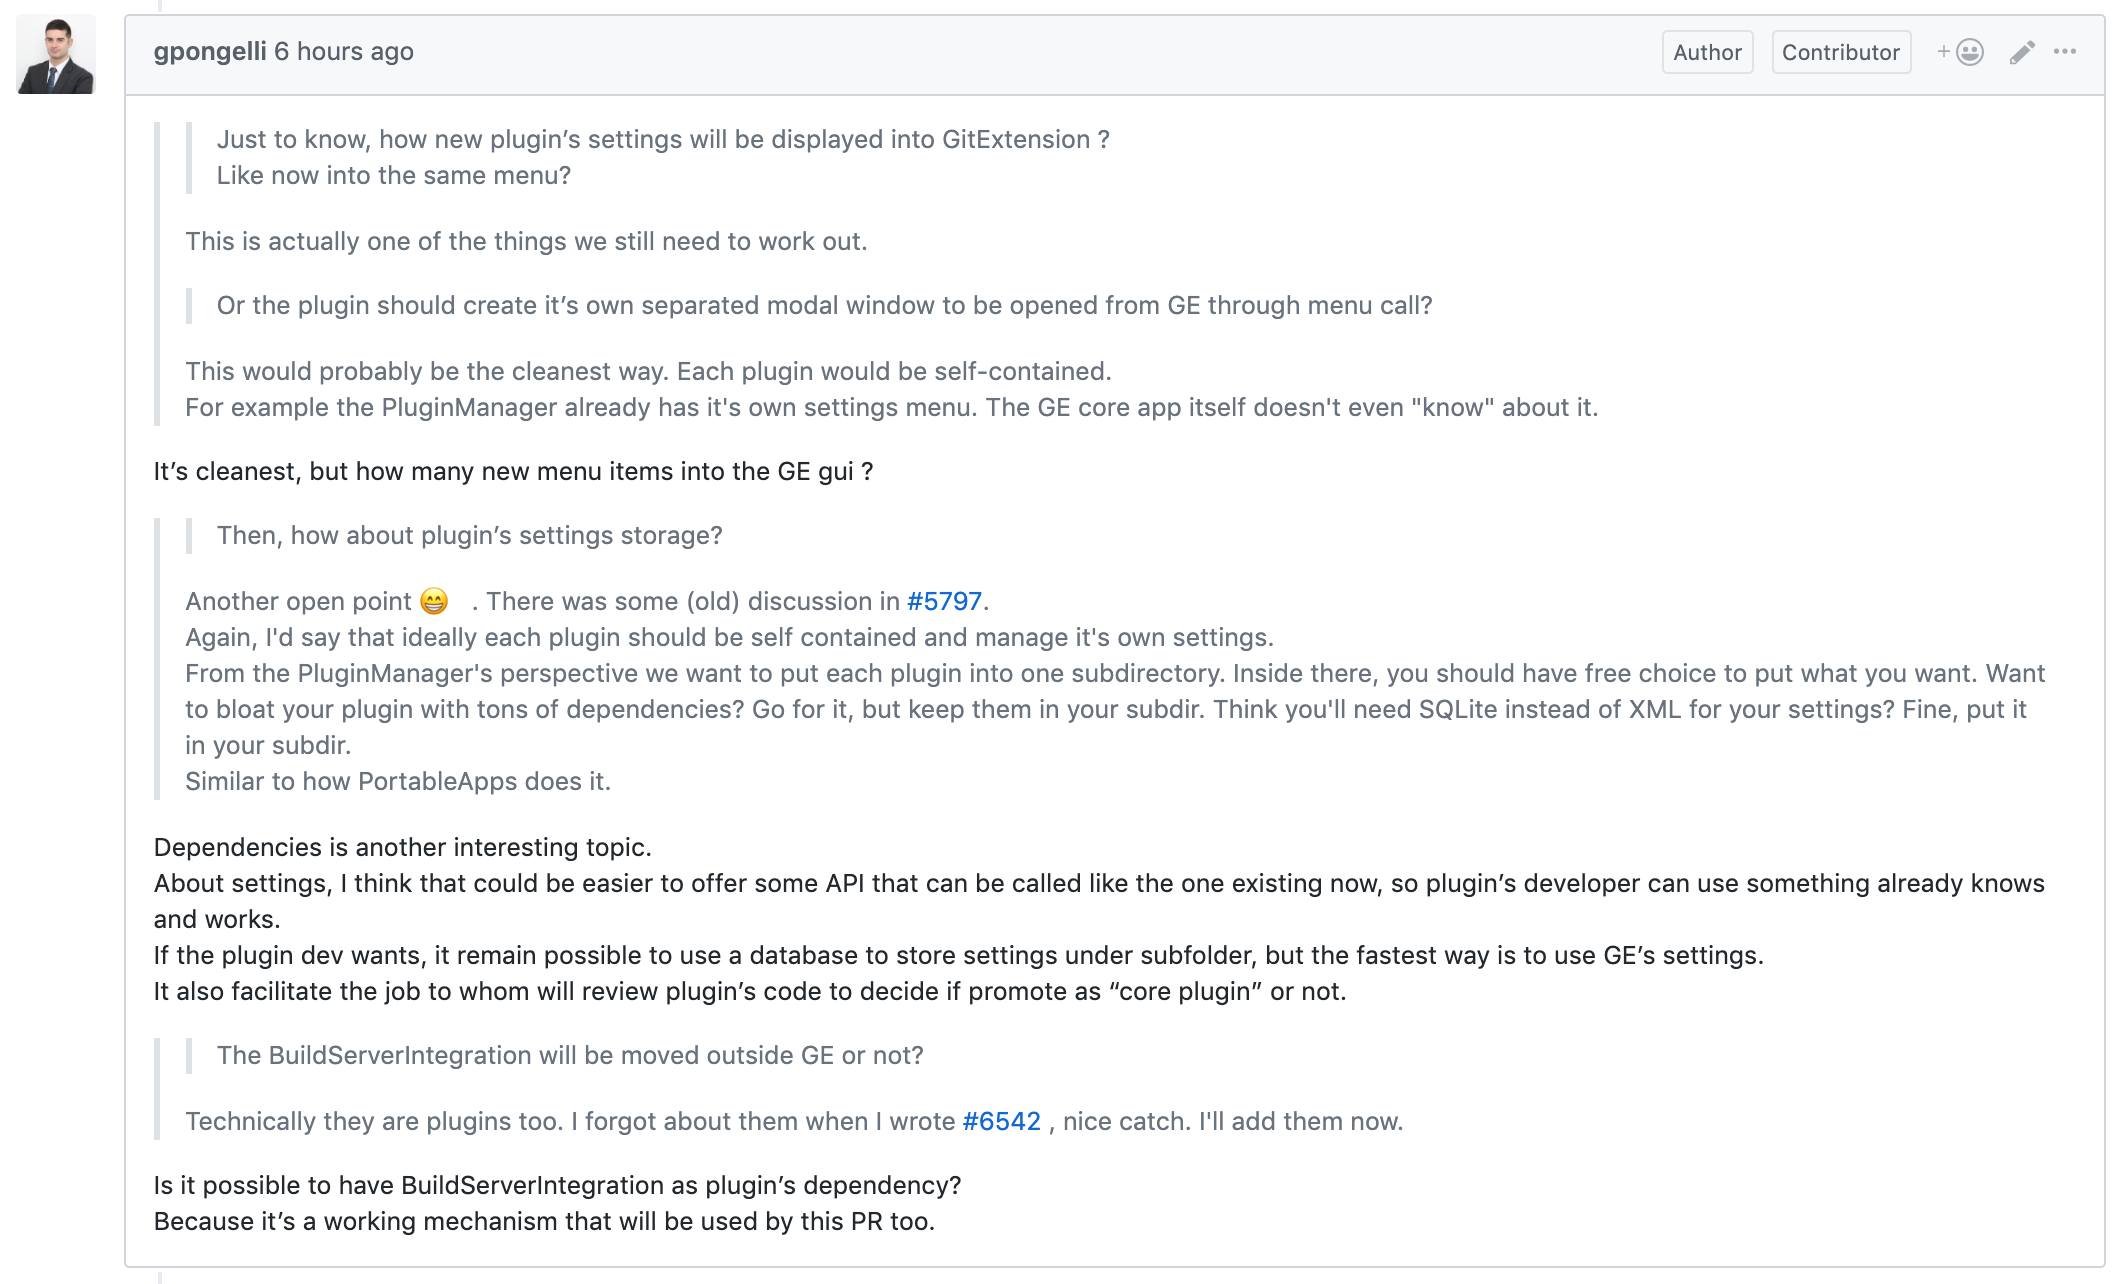
Task: Open the gpongelli username profile link
Action: point(210,52)
